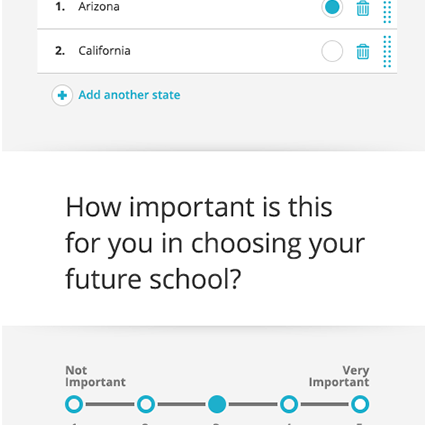Set importance to the second scale point

pyautogui.click(x=146, y=404)
